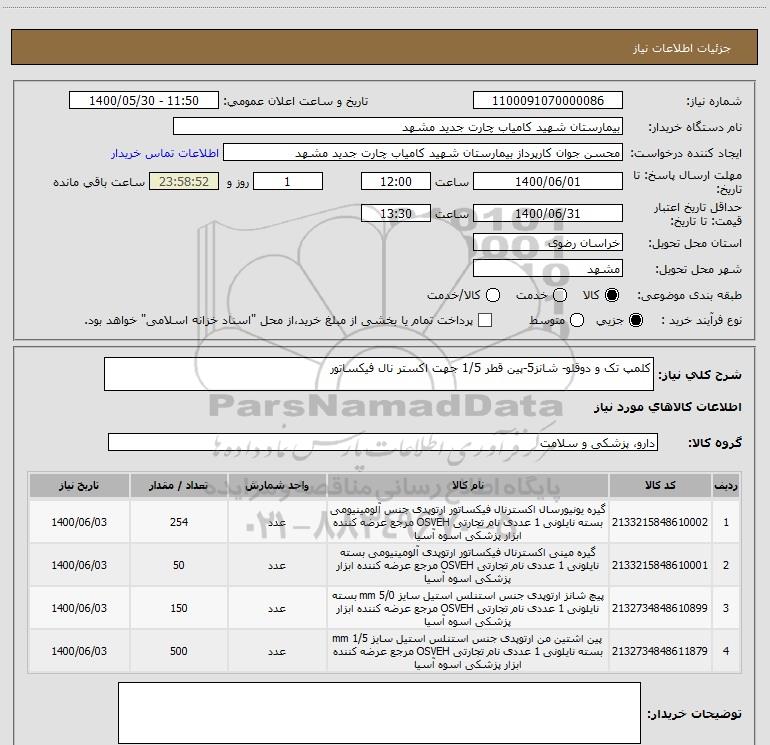The image size is (770, 745).
Task: Click product code 2133215848610001
Action: (660, 565)
